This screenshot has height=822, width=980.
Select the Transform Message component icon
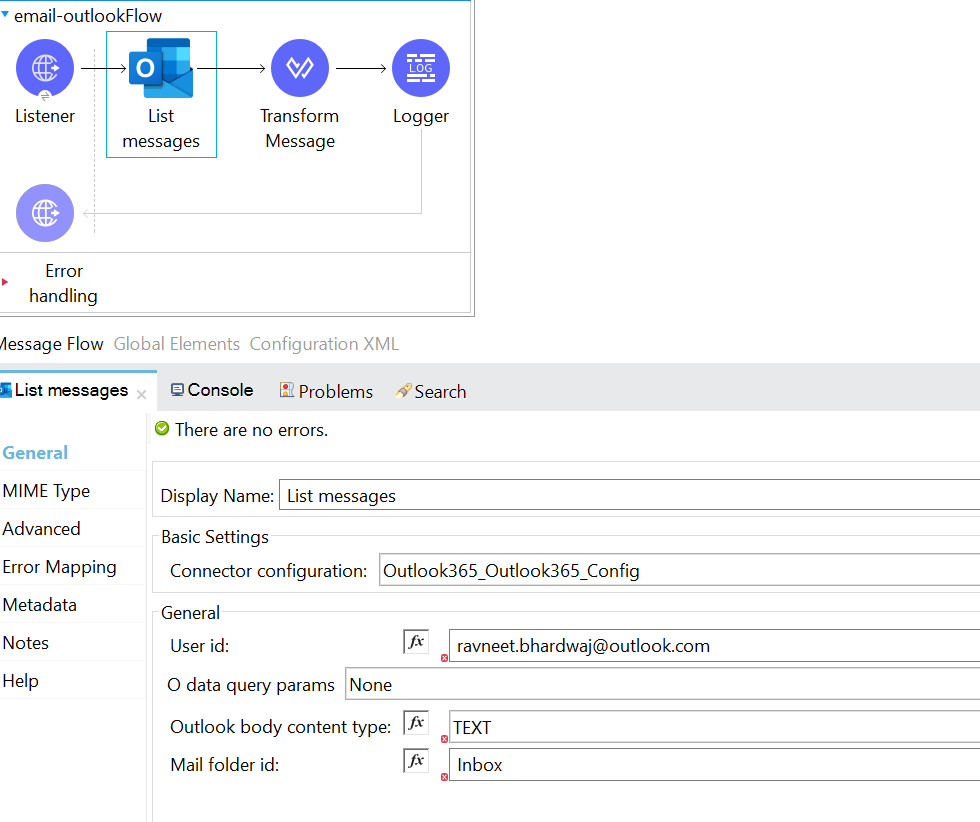pos(300,69)
